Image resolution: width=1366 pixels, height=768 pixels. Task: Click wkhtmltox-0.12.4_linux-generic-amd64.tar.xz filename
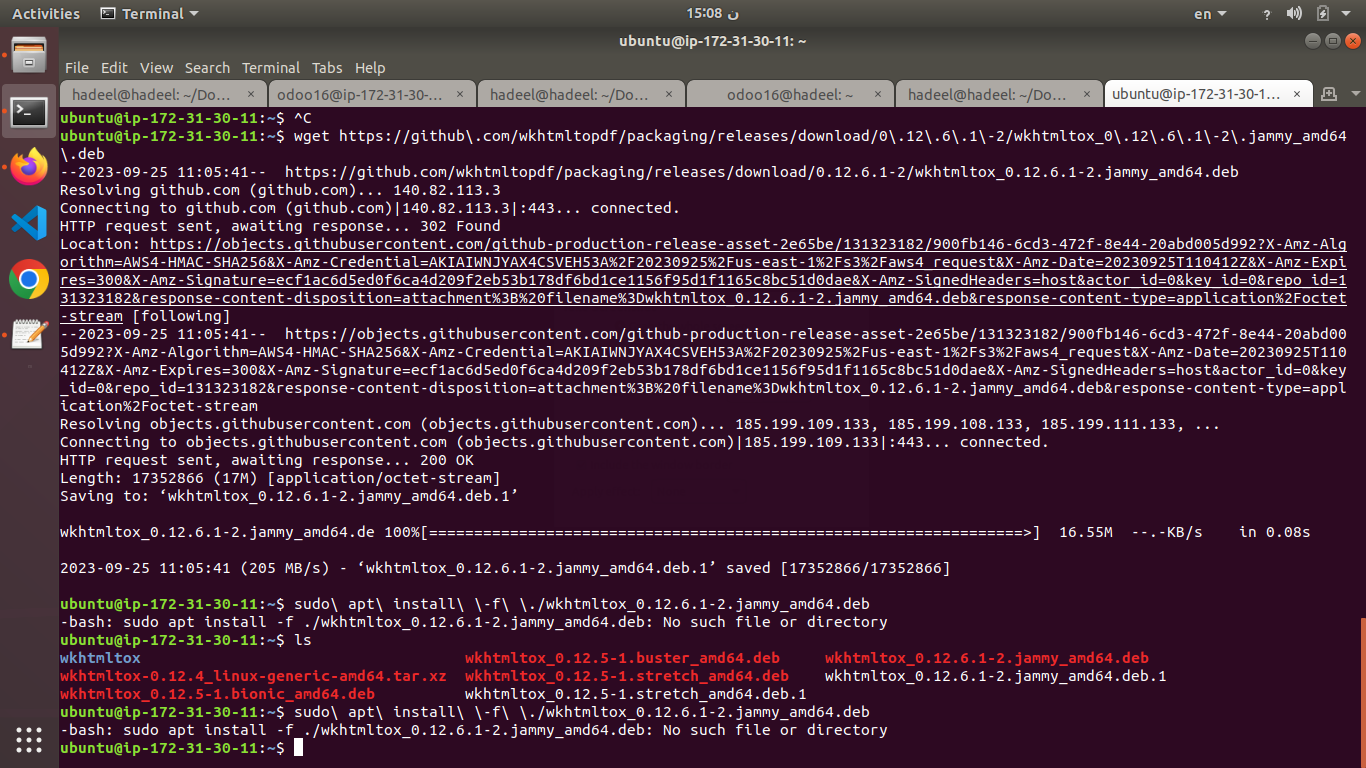pos(253,676)
